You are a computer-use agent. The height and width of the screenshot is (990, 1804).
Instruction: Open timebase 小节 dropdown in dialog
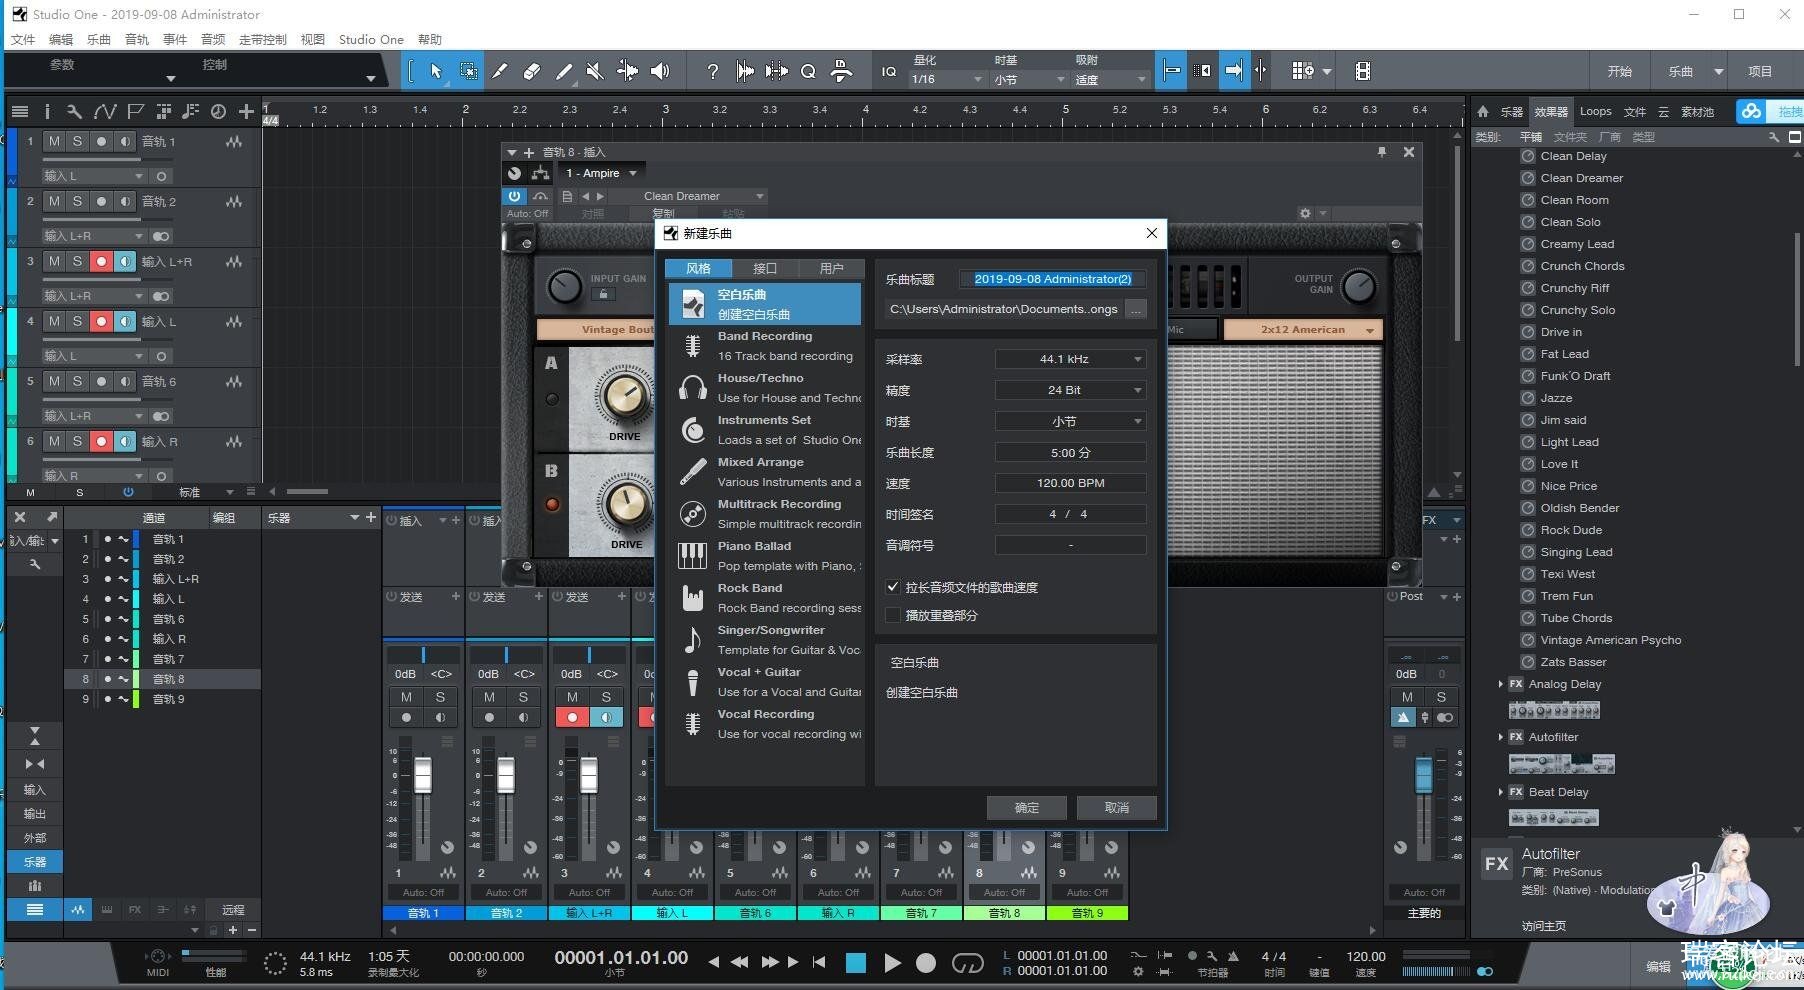point(1070,422)
